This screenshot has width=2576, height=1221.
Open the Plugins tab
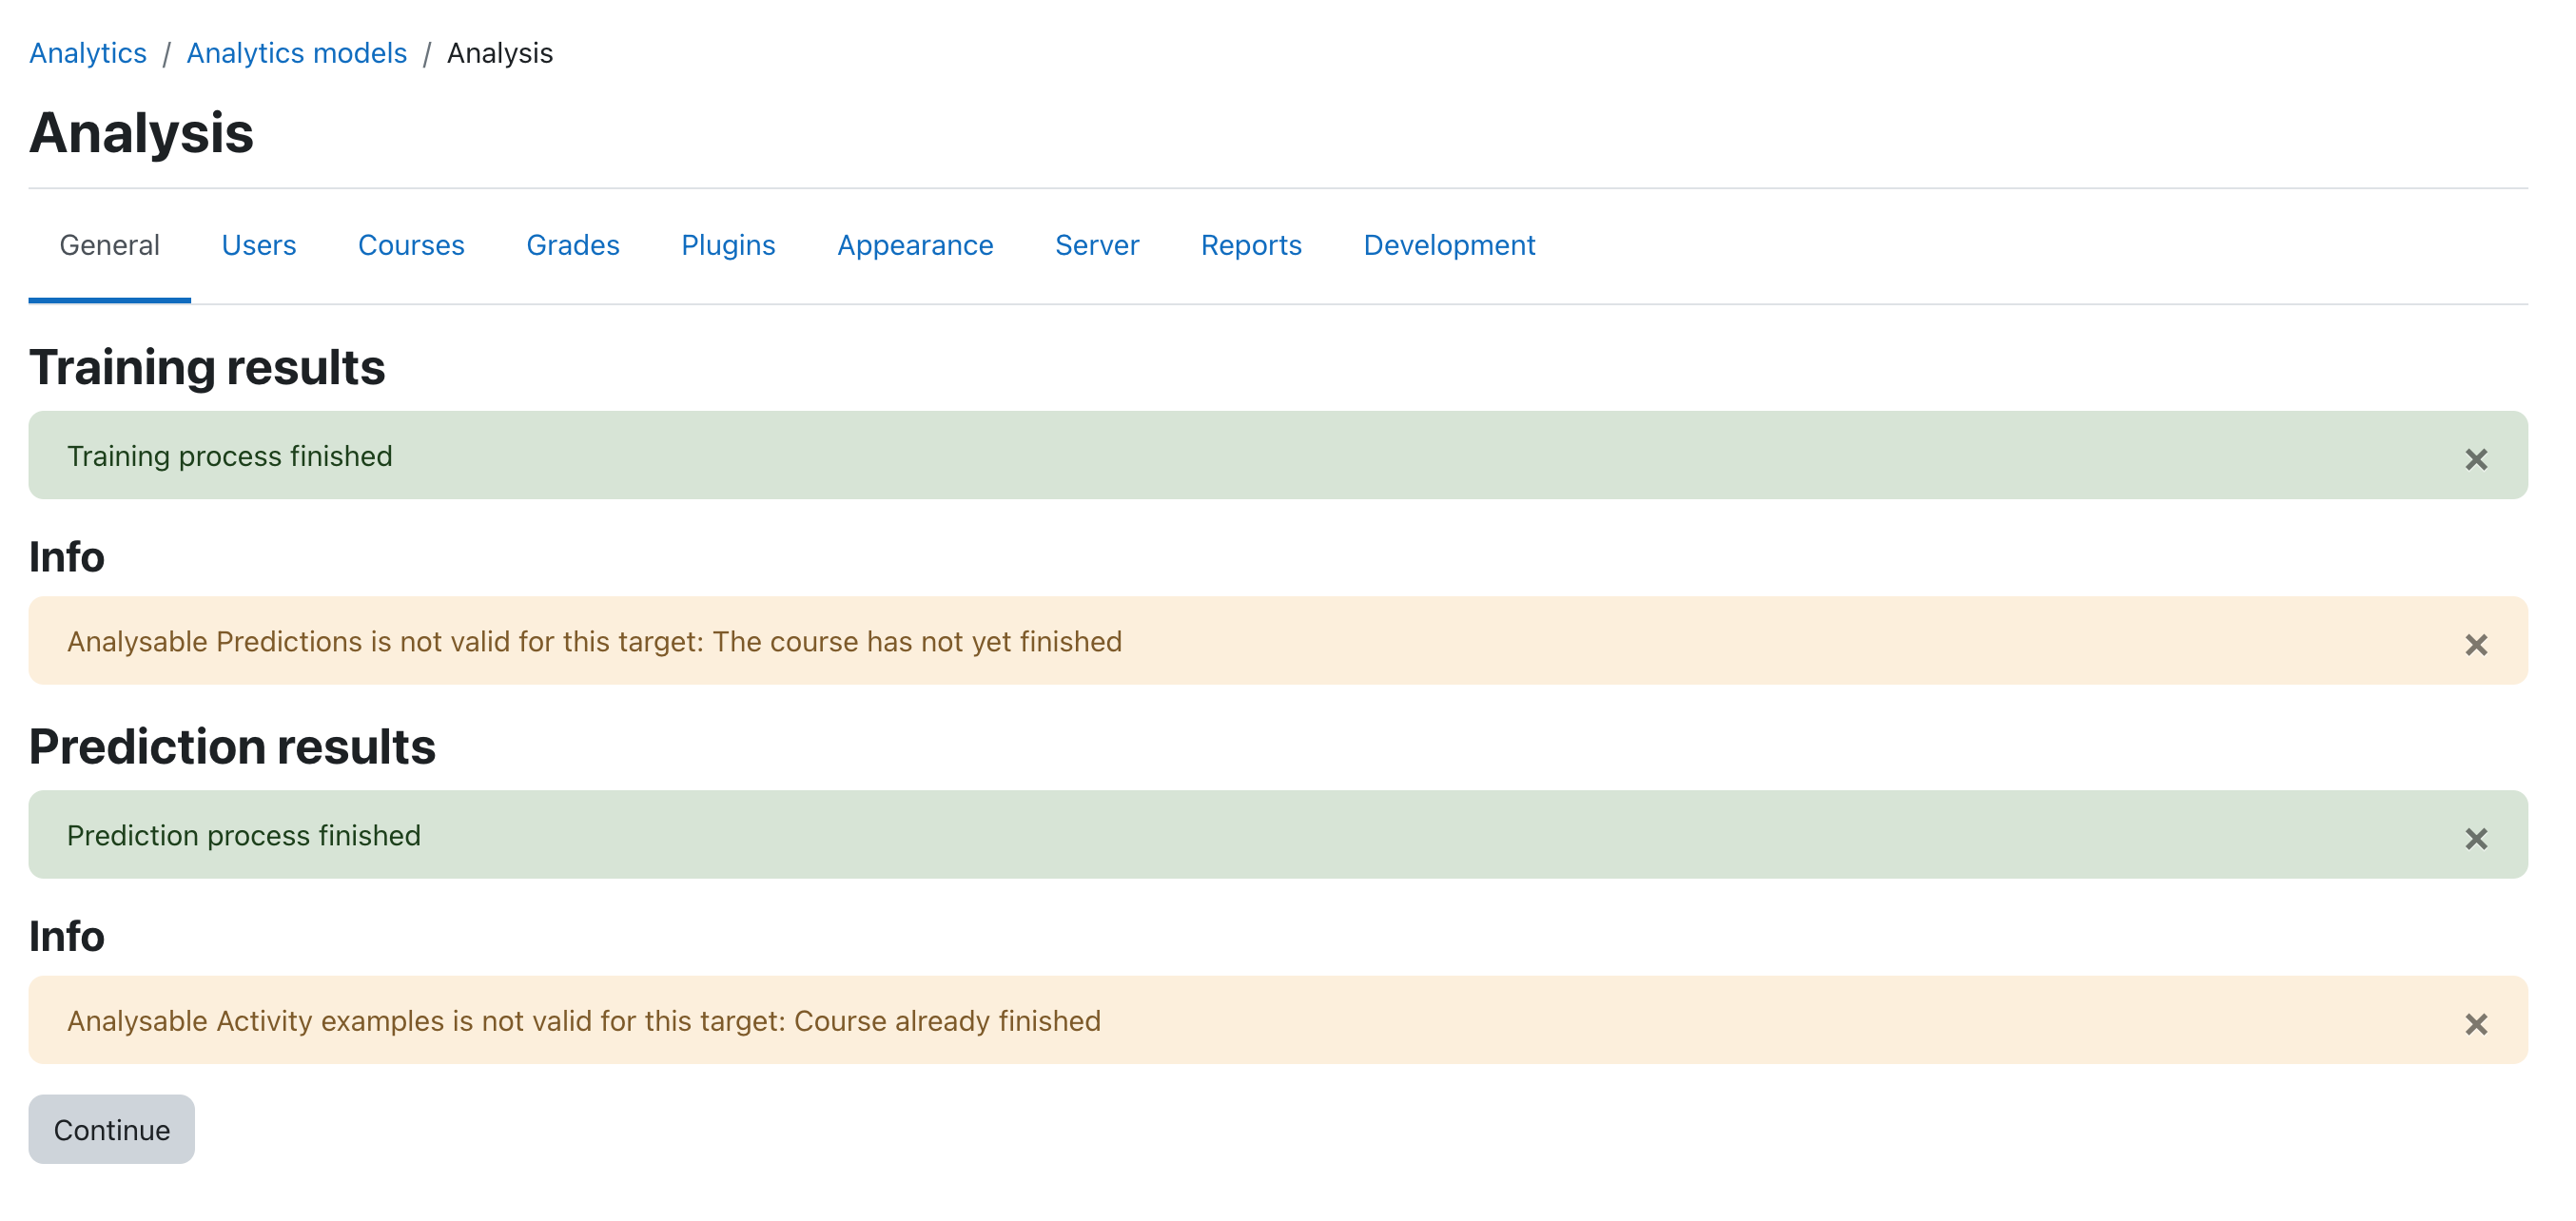coord(728,245)
